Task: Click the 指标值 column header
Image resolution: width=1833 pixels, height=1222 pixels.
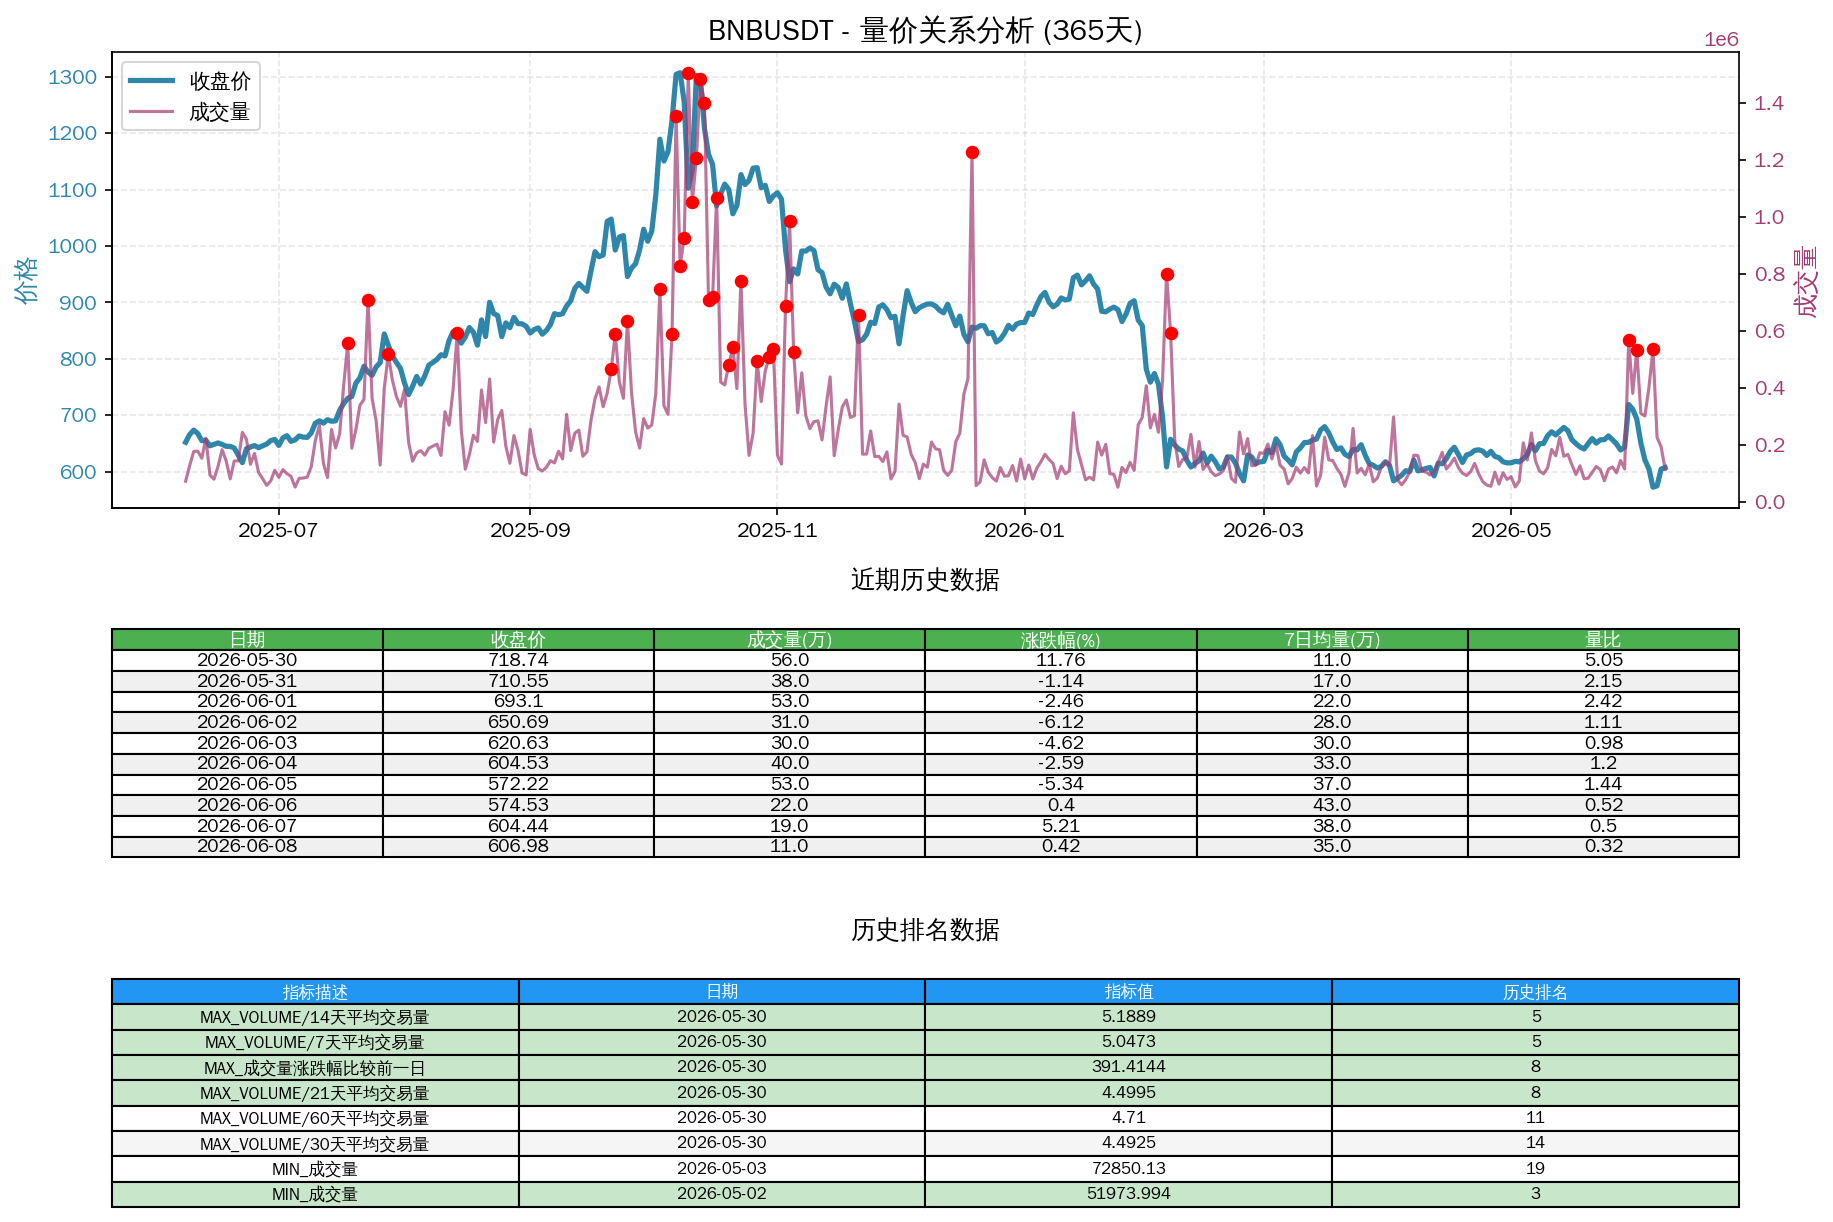Action: click(1129, 992)
